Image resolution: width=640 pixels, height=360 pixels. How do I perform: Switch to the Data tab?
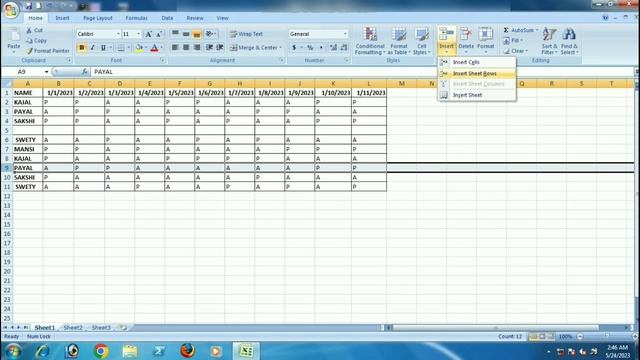[167, 18]
